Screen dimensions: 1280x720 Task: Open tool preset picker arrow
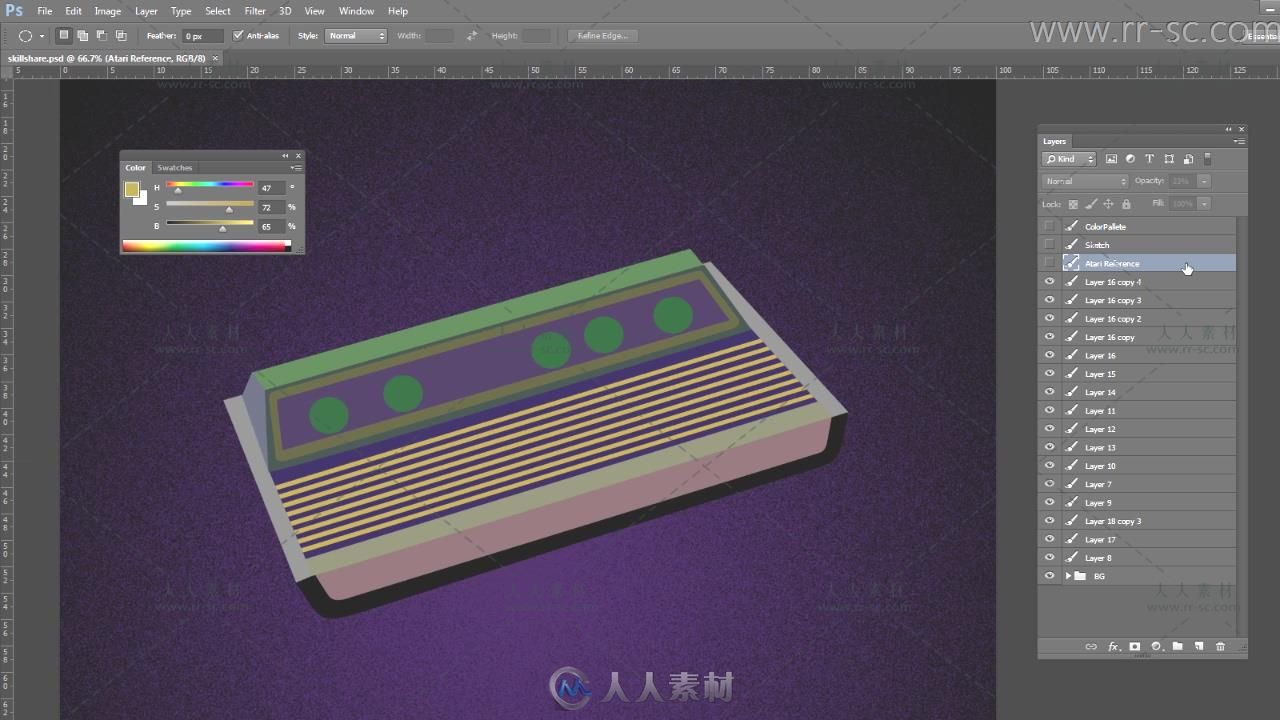coord(42,36)
